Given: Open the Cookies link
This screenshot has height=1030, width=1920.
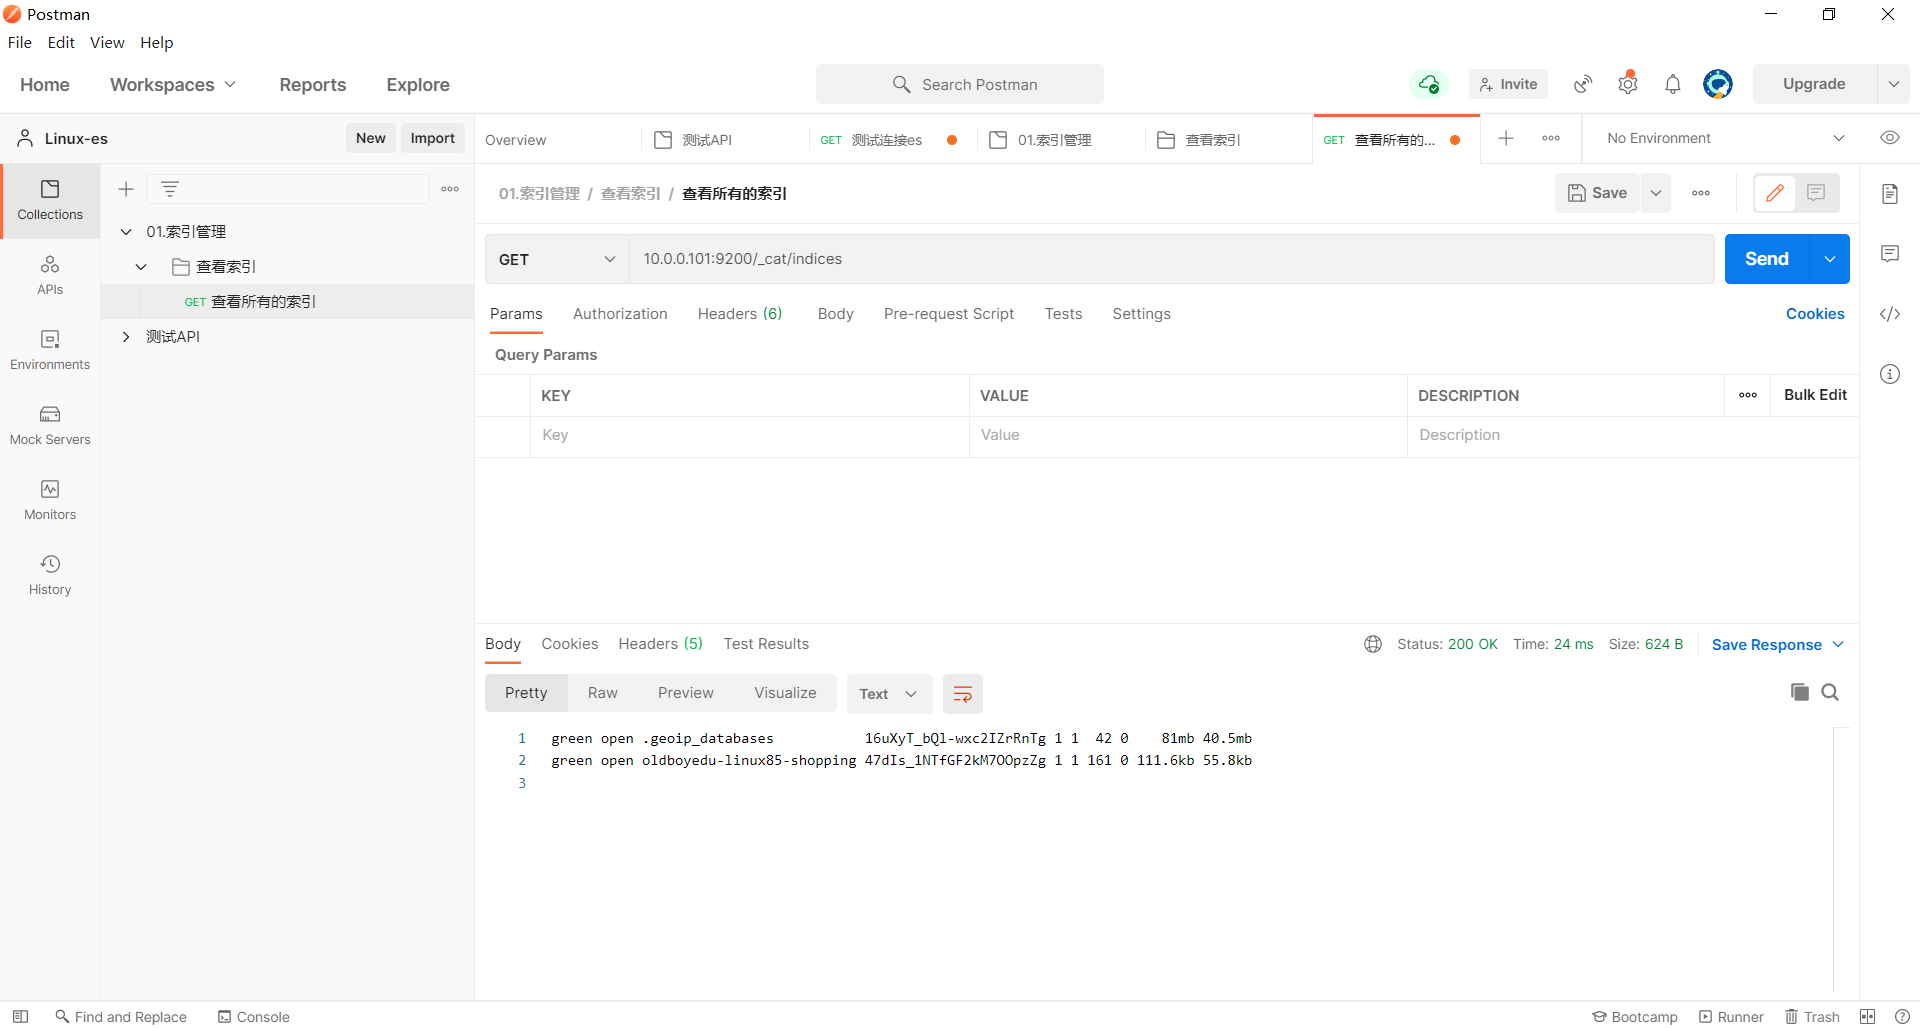Looking at the screenshot, I should click(x=1815, y=314).
